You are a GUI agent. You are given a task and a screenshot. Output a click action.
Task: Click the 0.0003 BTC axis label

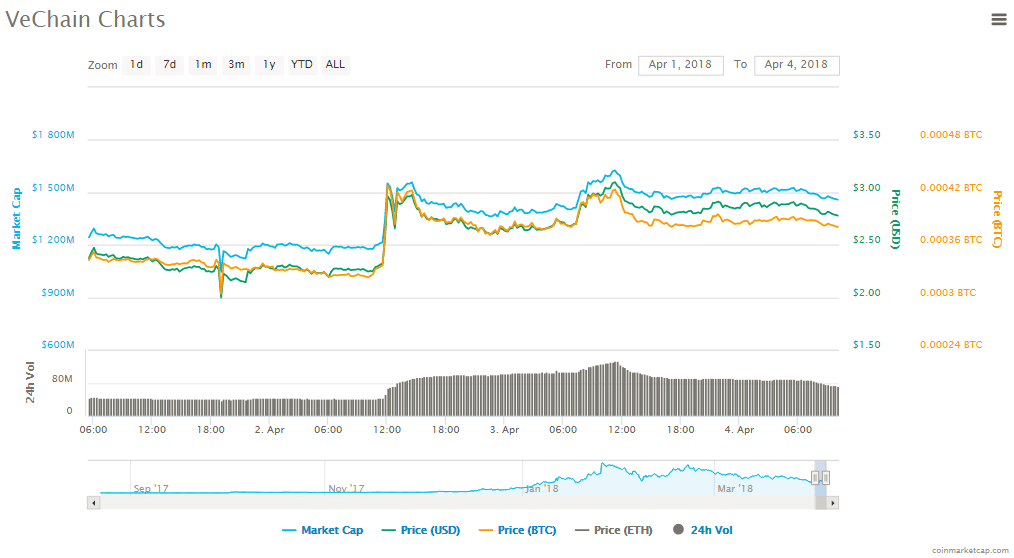click(x=948, y=293)
